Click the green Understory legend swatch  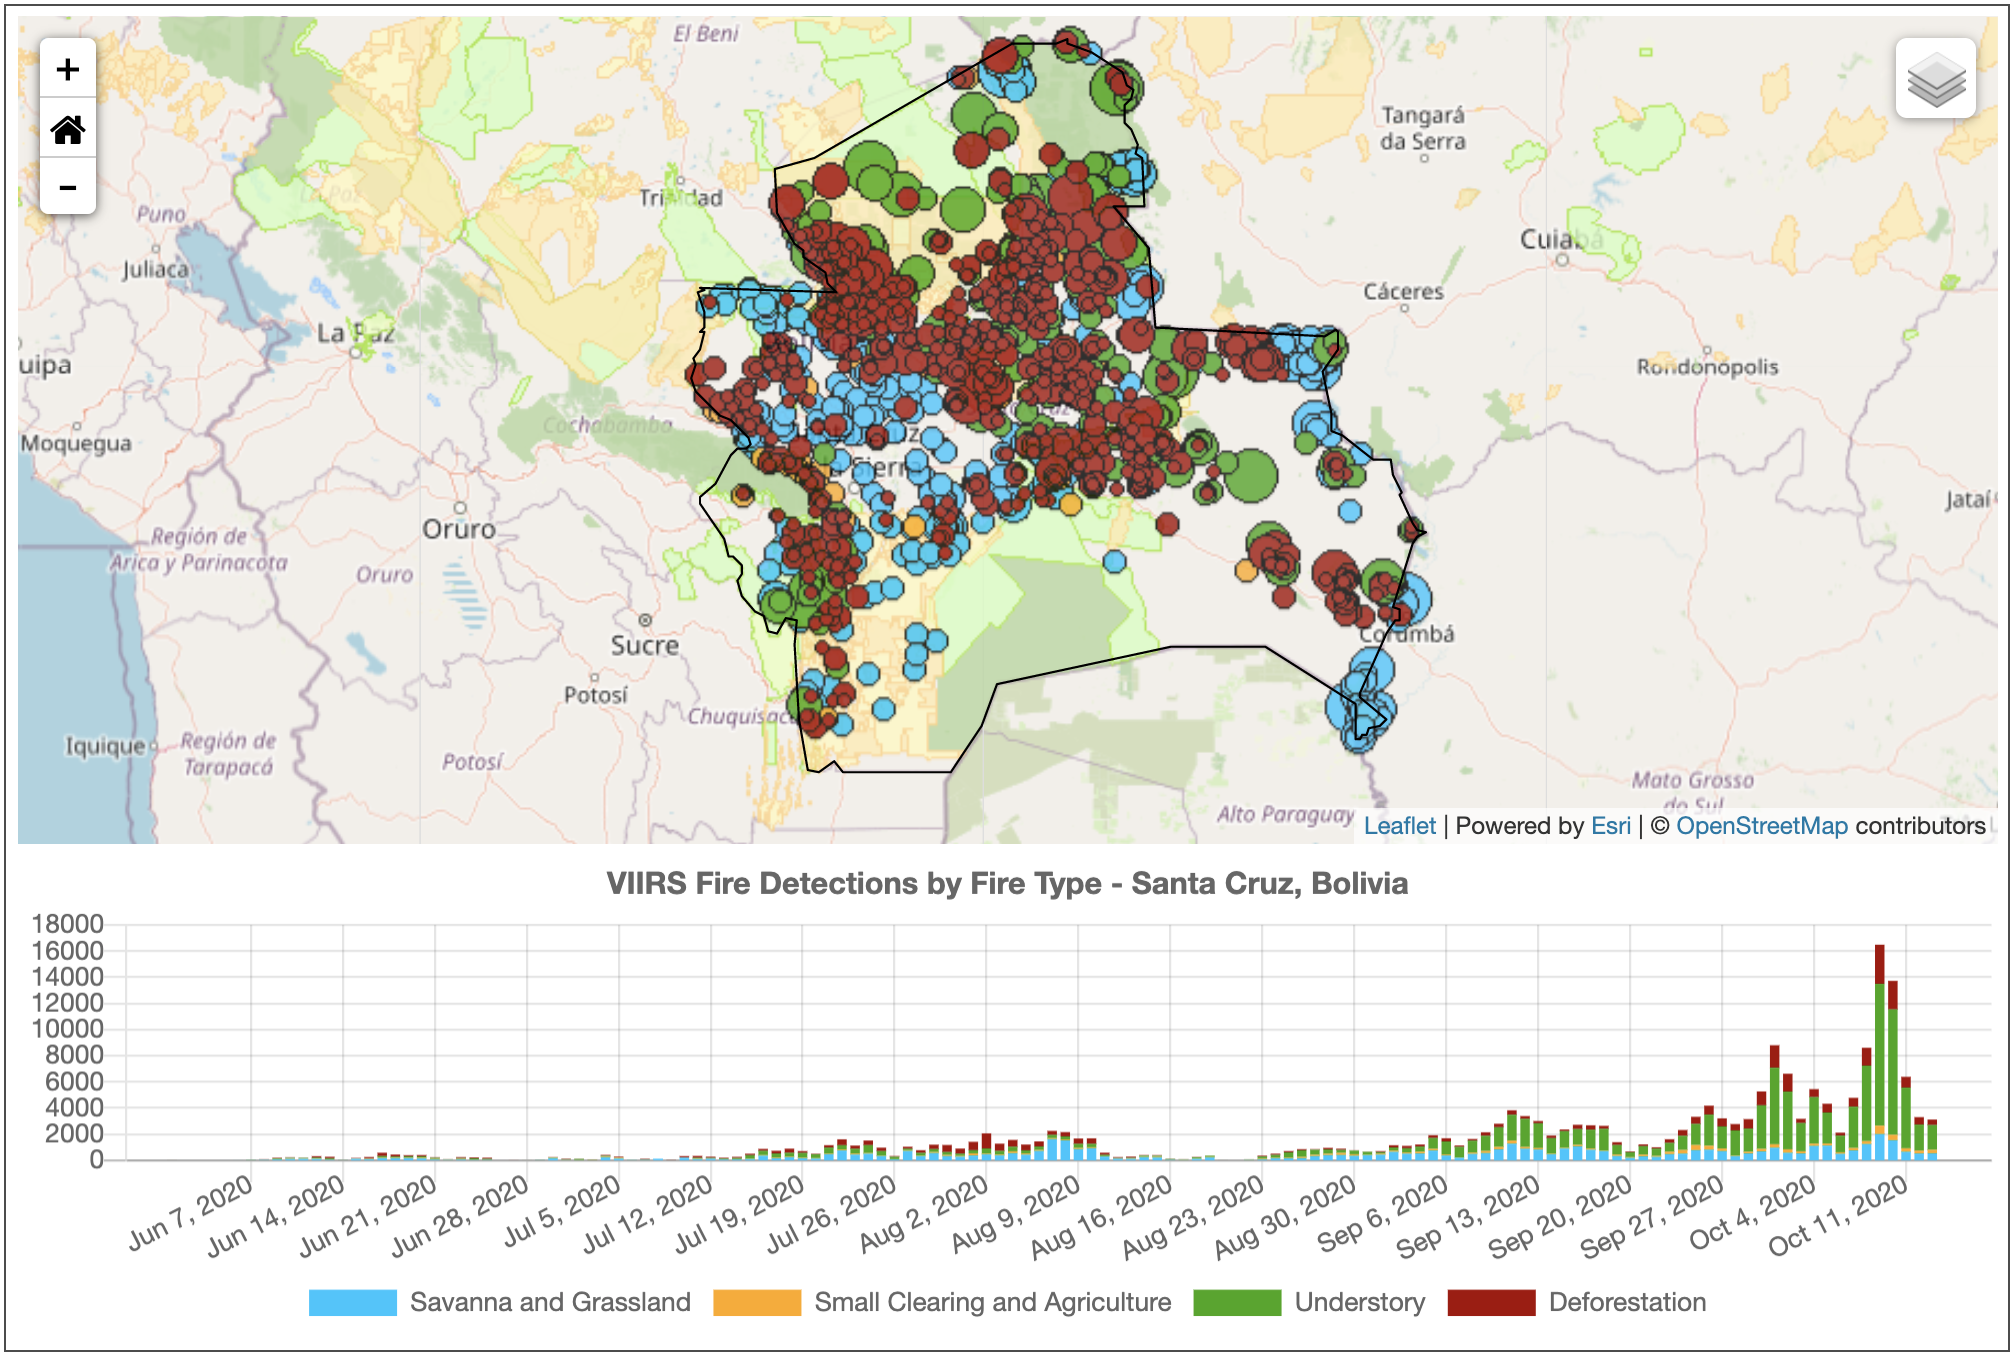click(1237, 1302)
